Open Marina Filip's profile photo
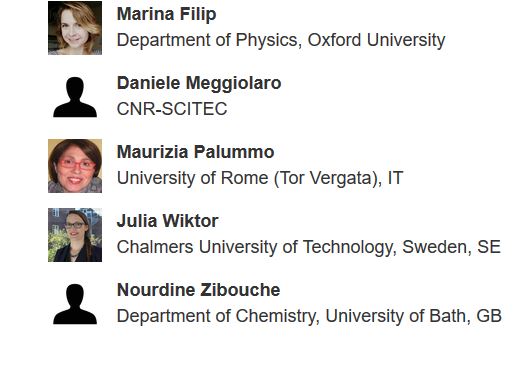The width and height of the screenshot is (525, 371). click(75, 28)
